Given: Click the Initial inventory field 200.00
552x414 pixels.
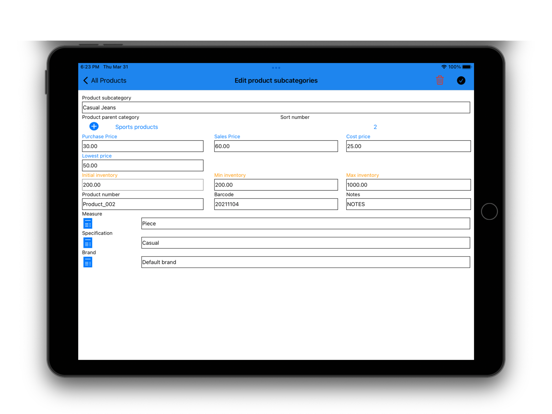Looking at the screenshot, I should [143, 185].
